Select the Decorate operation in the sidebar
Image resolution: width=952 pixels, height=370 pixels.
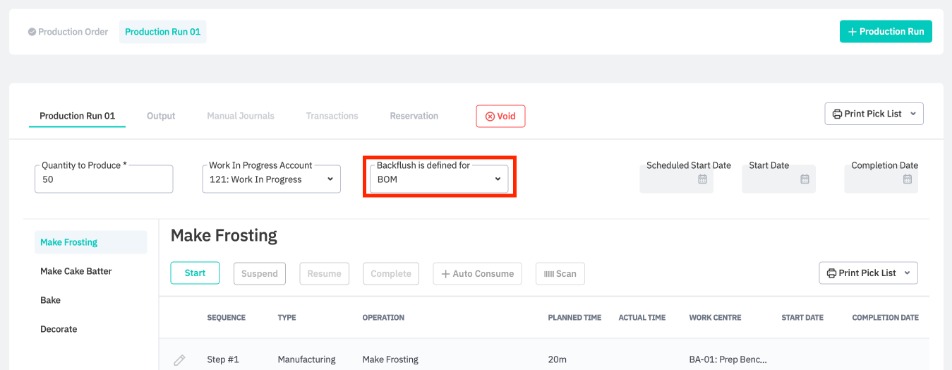click(59, 329)
